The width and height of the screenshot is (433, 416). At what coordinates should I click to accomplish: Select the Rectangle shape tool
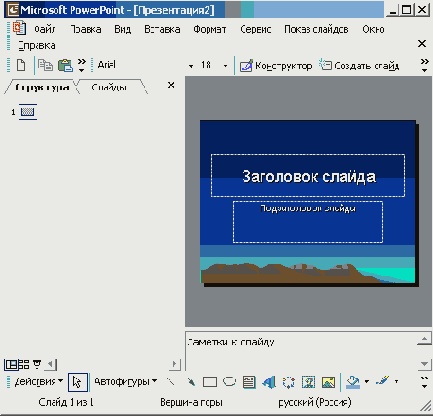[210, 382]
